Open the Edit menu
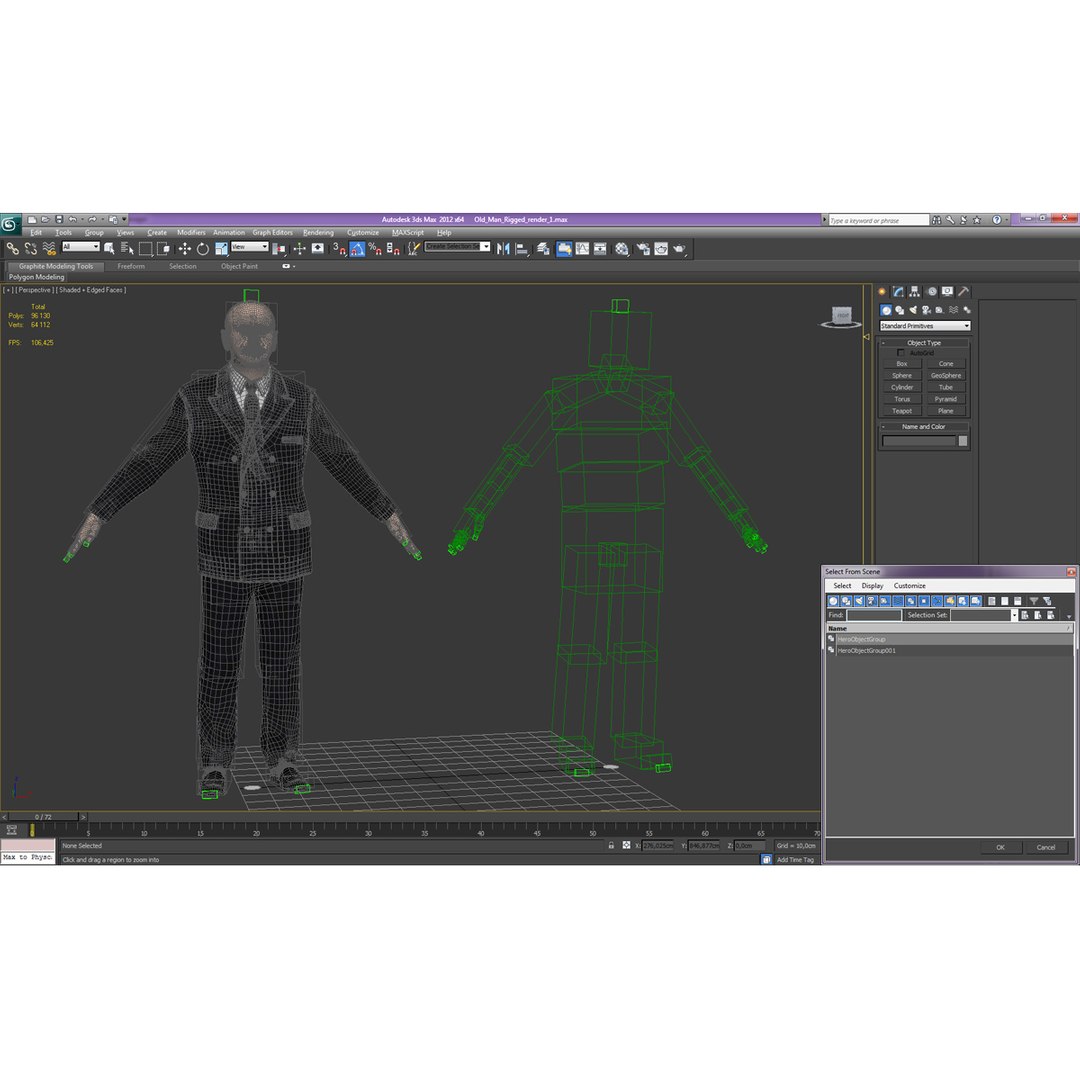 (36, 233)
